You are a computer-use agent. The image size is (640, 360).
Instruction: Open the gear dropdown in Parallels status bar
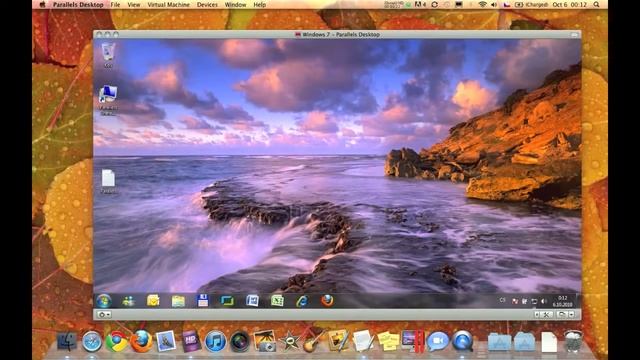[104, 315]
